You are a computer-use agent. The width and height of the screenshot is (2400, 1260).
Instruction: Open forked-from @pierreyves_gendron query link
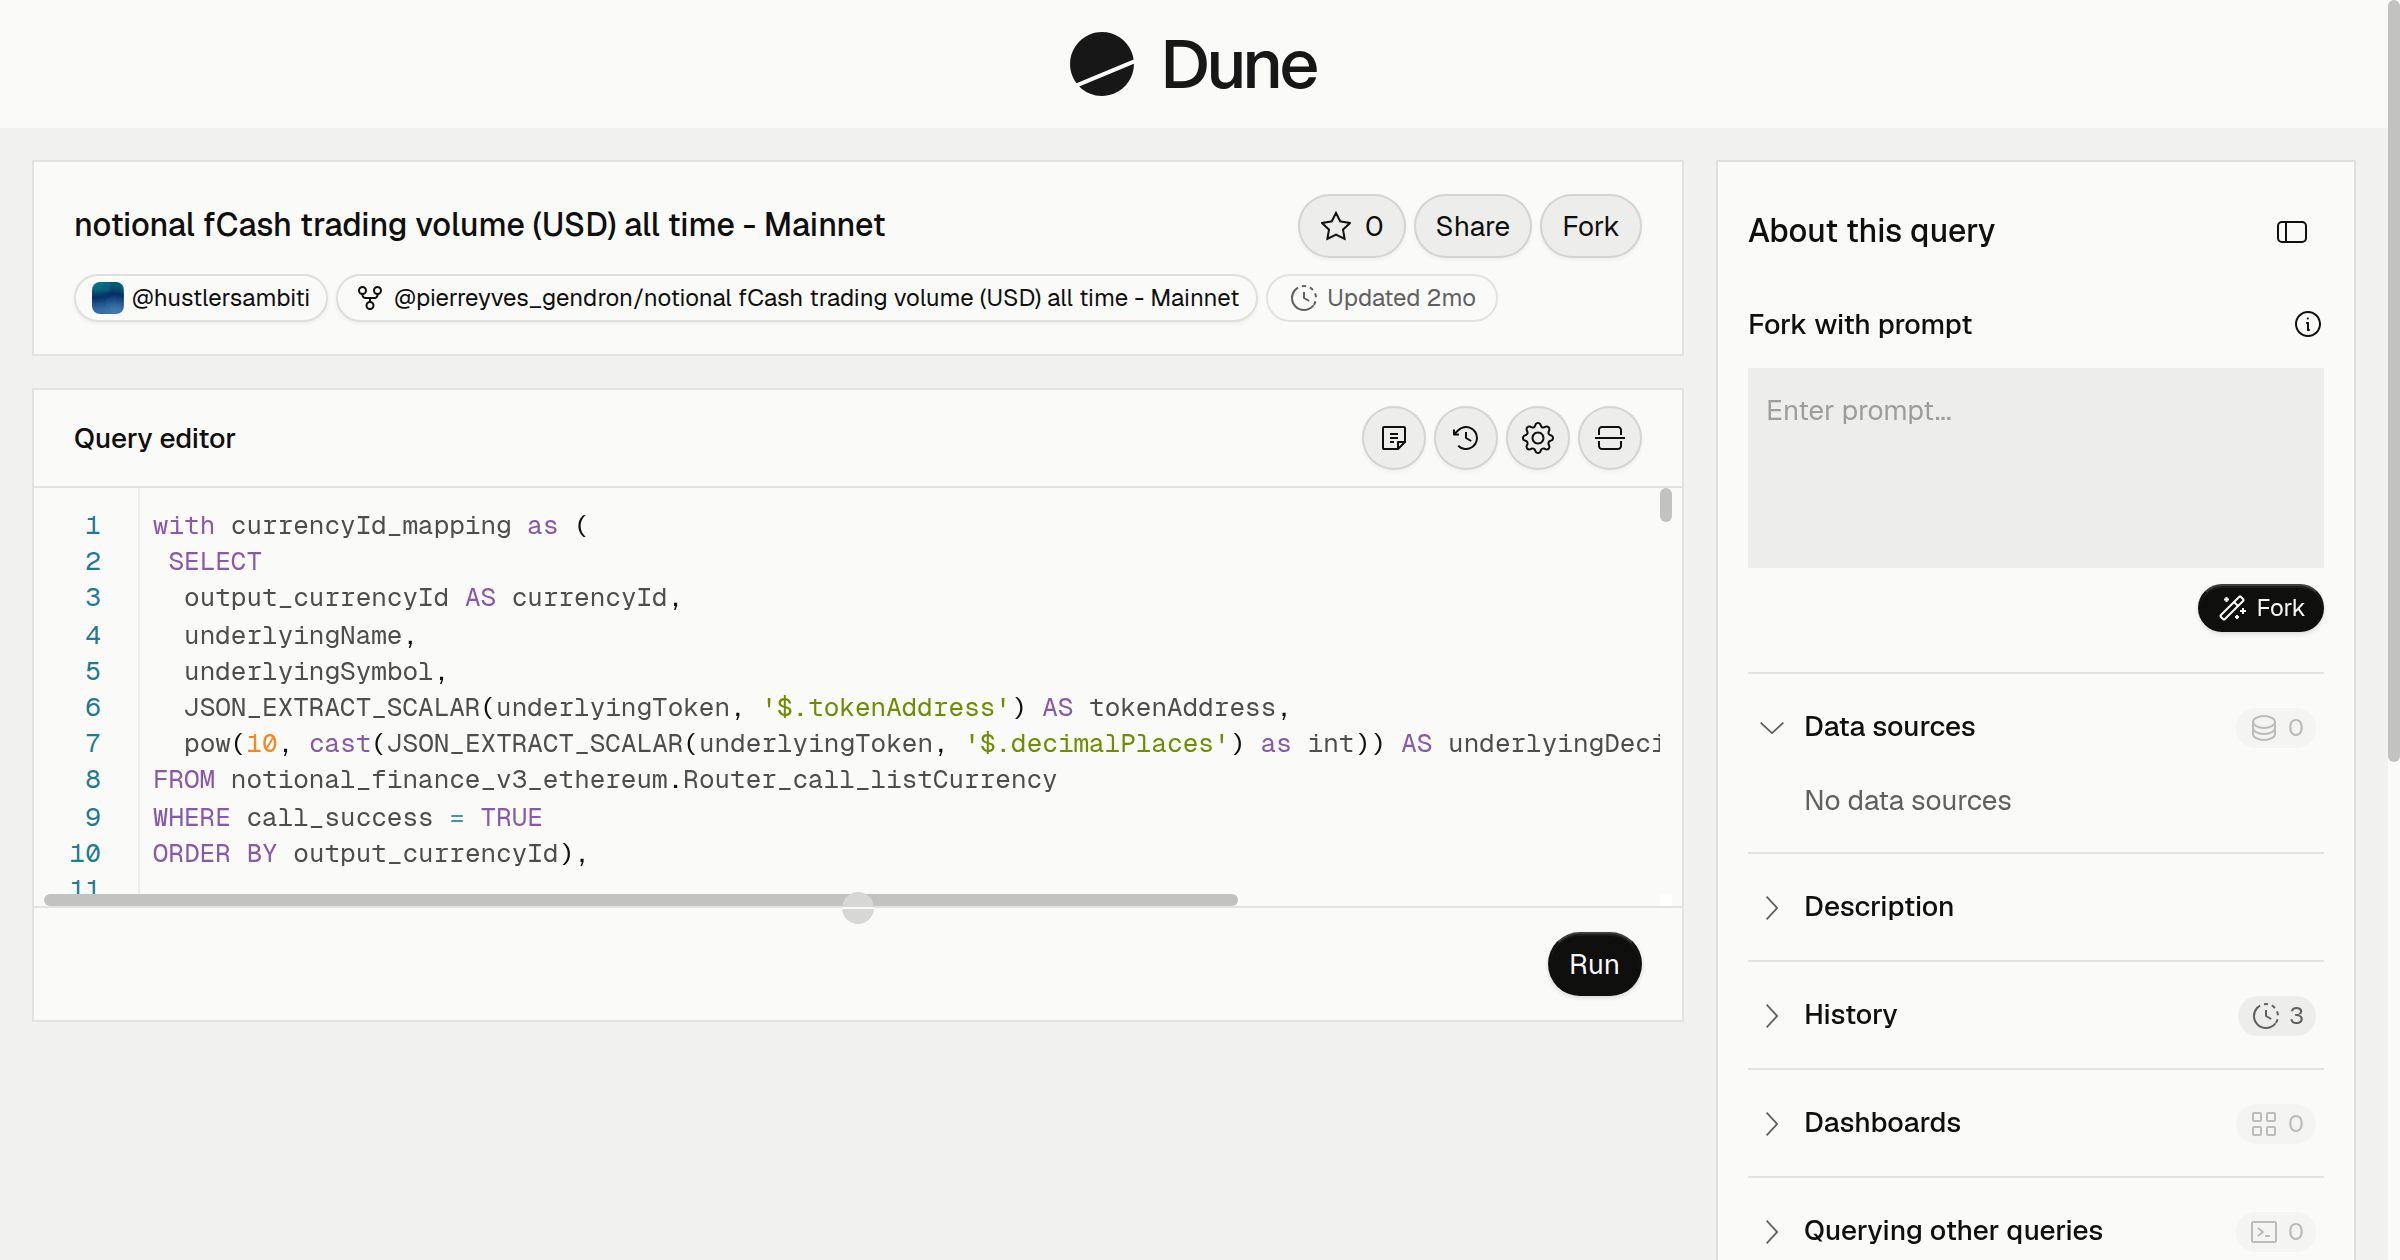(x=797, y=298)
